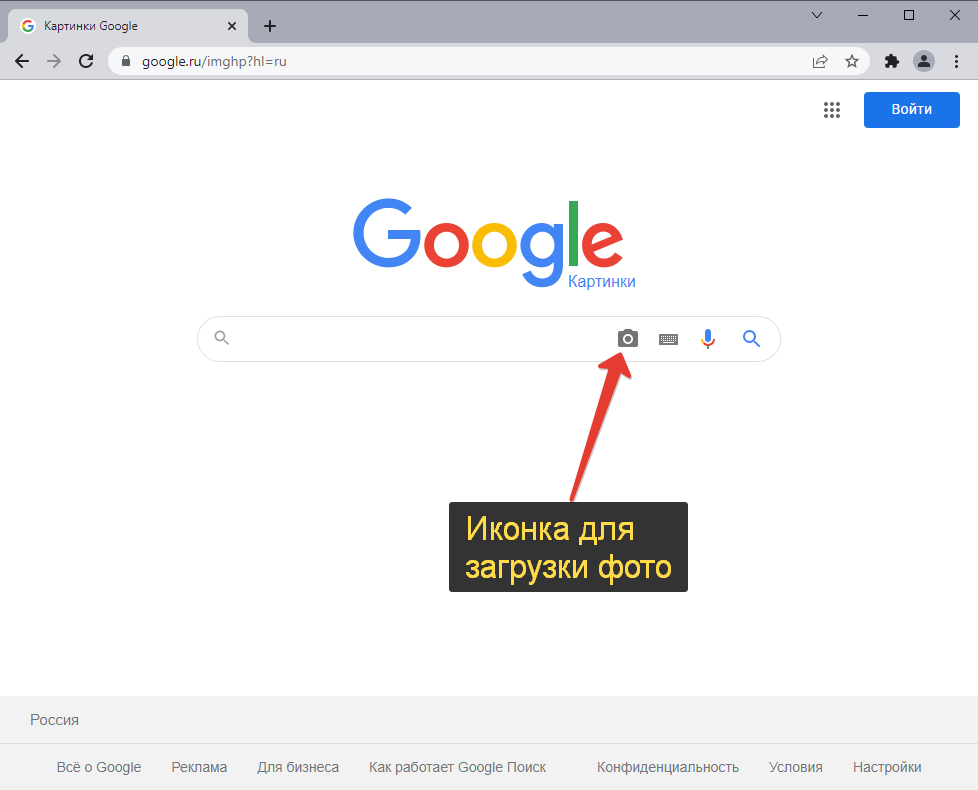Start voice search with the microphone icon
978x790 pixels.
(x=708, y=339)
